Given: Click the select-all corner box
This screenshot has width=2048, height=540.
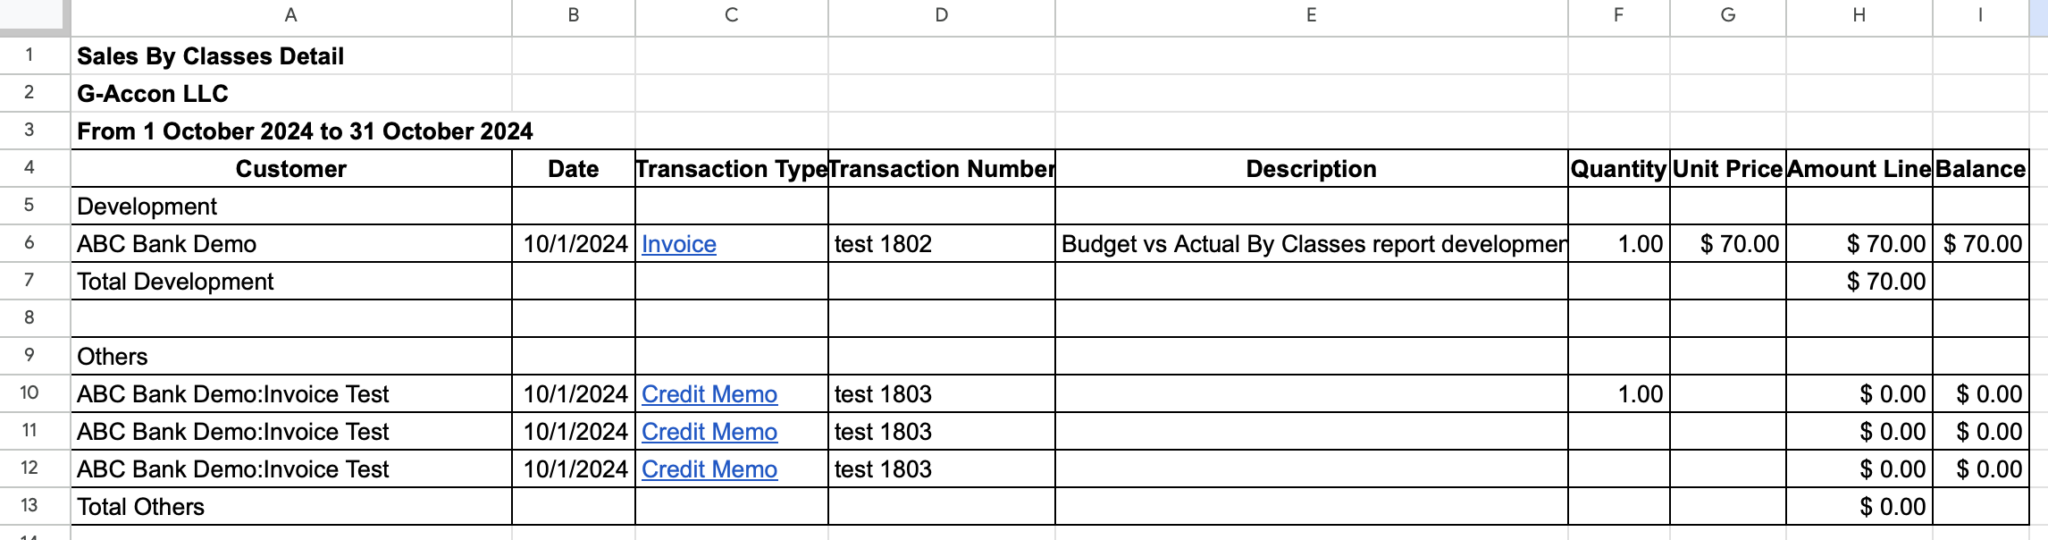Looking at the screenshot, I should (x=34, y=15).
